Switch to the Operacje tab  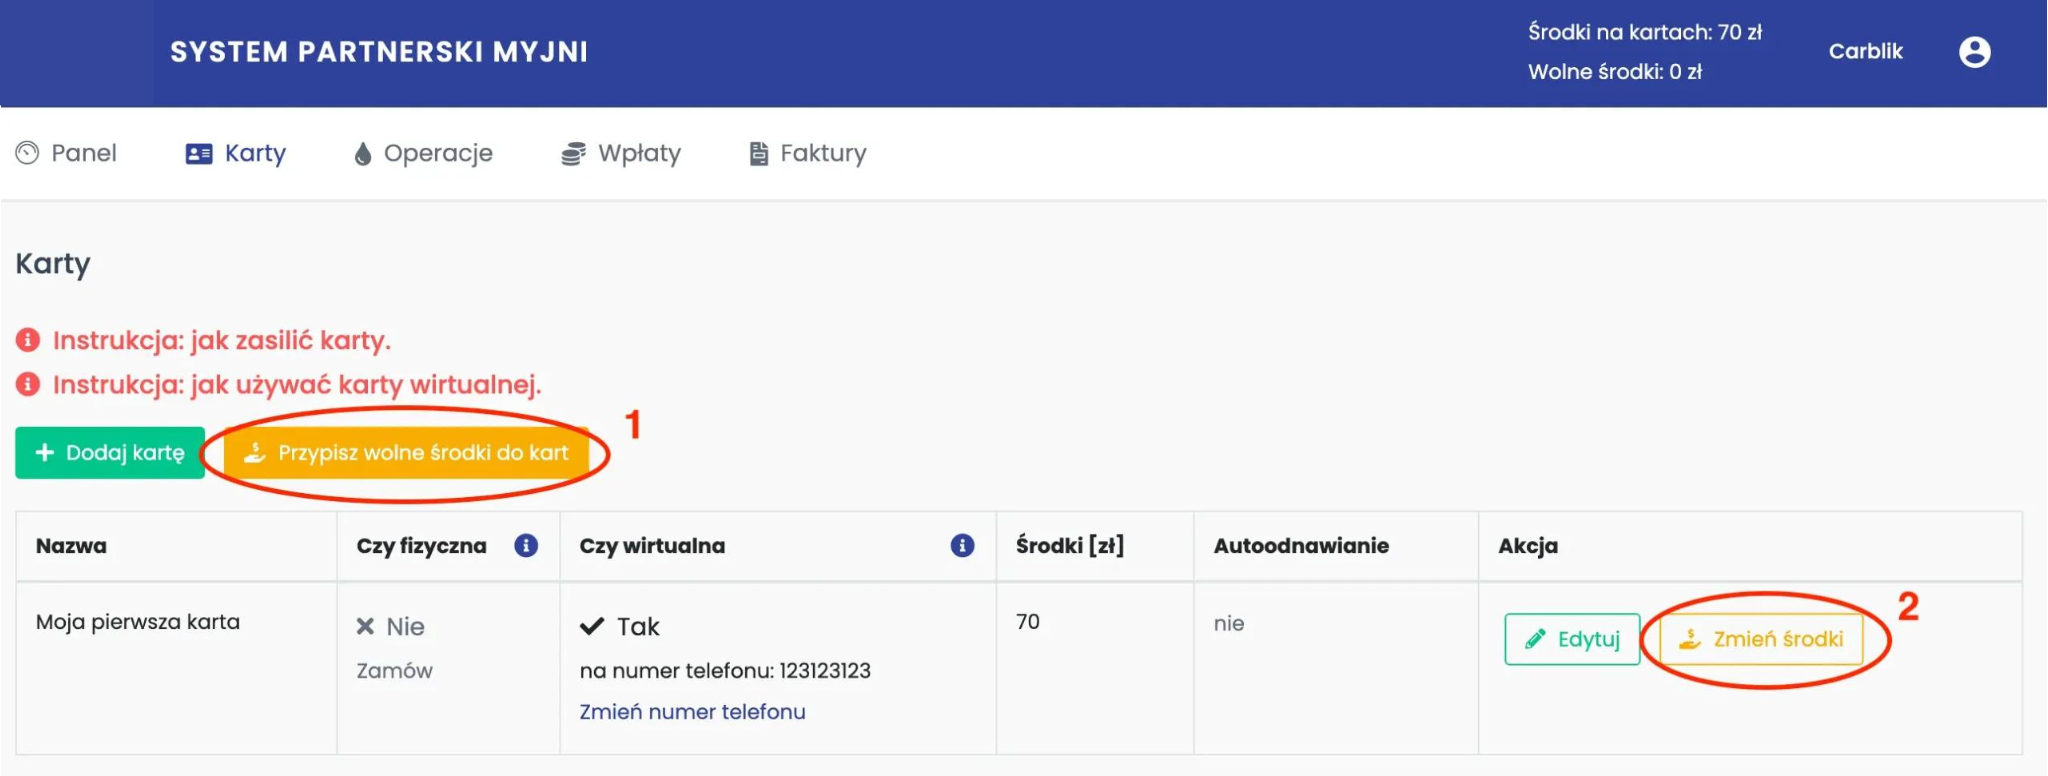click(438, 153)
